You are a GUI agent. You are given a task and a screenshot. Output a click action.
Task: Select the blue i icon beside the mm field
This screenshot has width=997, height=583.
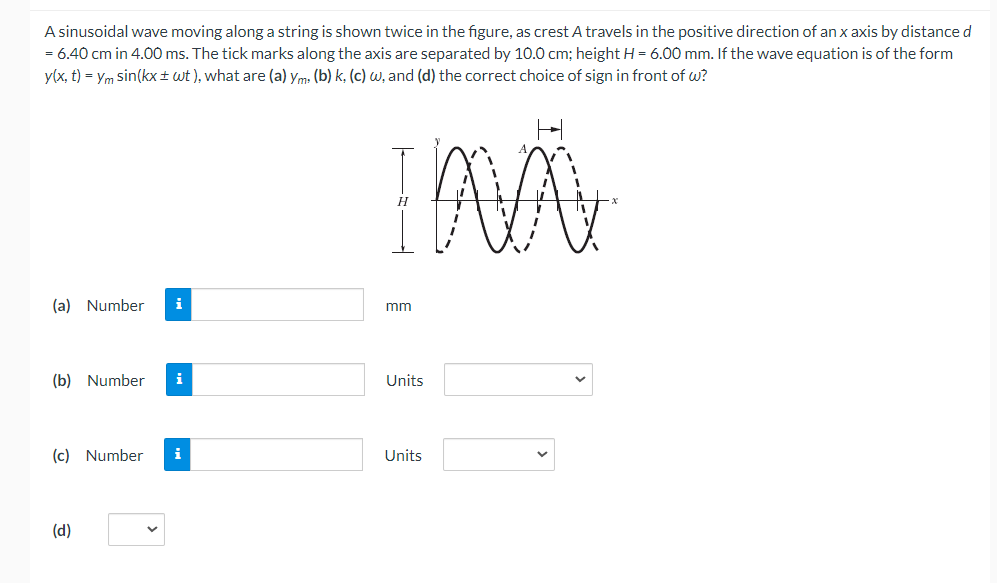pos(178,305)
